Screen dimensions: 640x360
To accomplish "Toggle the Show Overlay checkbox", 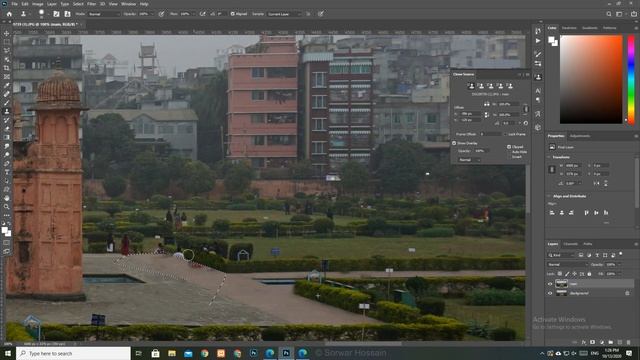I will [454, 143].
